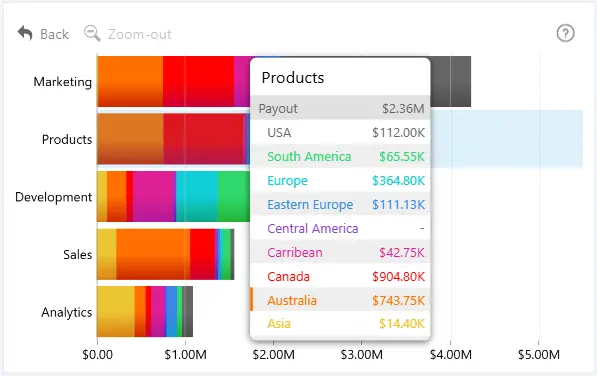Open the help question mark icon
The width and height of the screenshot is (597, 376).
point(565,33)
